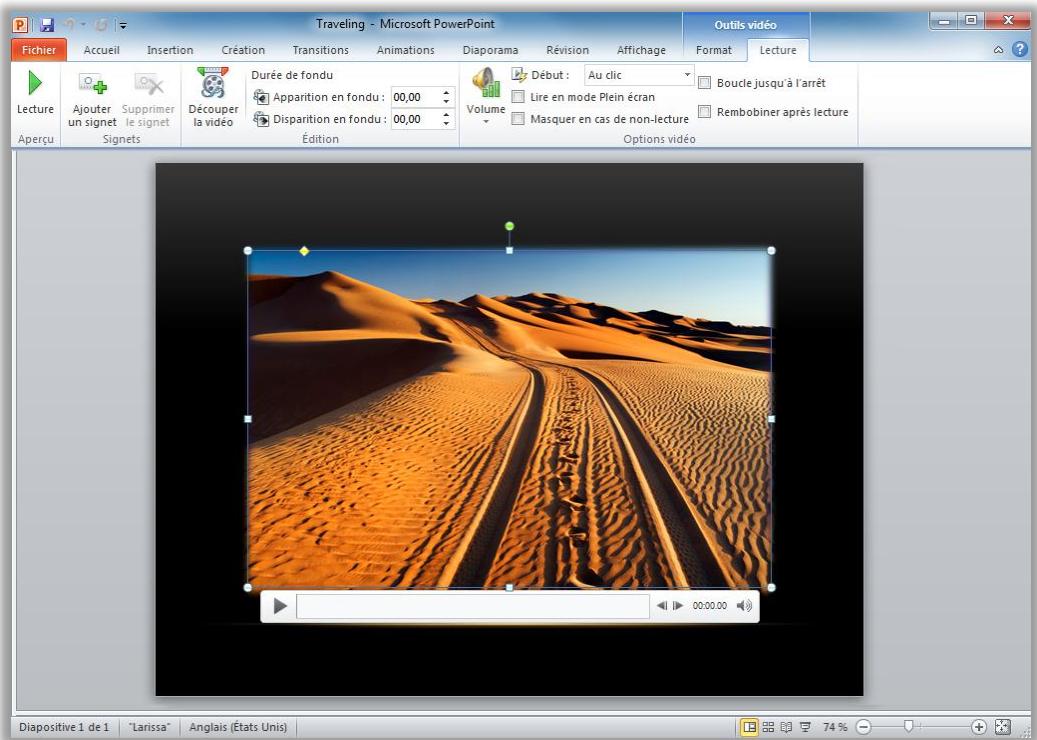This screenshot has width=1037, height=740.
Task: Click the "Larissa" theme name in status bar
Action: [x=149, y=727]
